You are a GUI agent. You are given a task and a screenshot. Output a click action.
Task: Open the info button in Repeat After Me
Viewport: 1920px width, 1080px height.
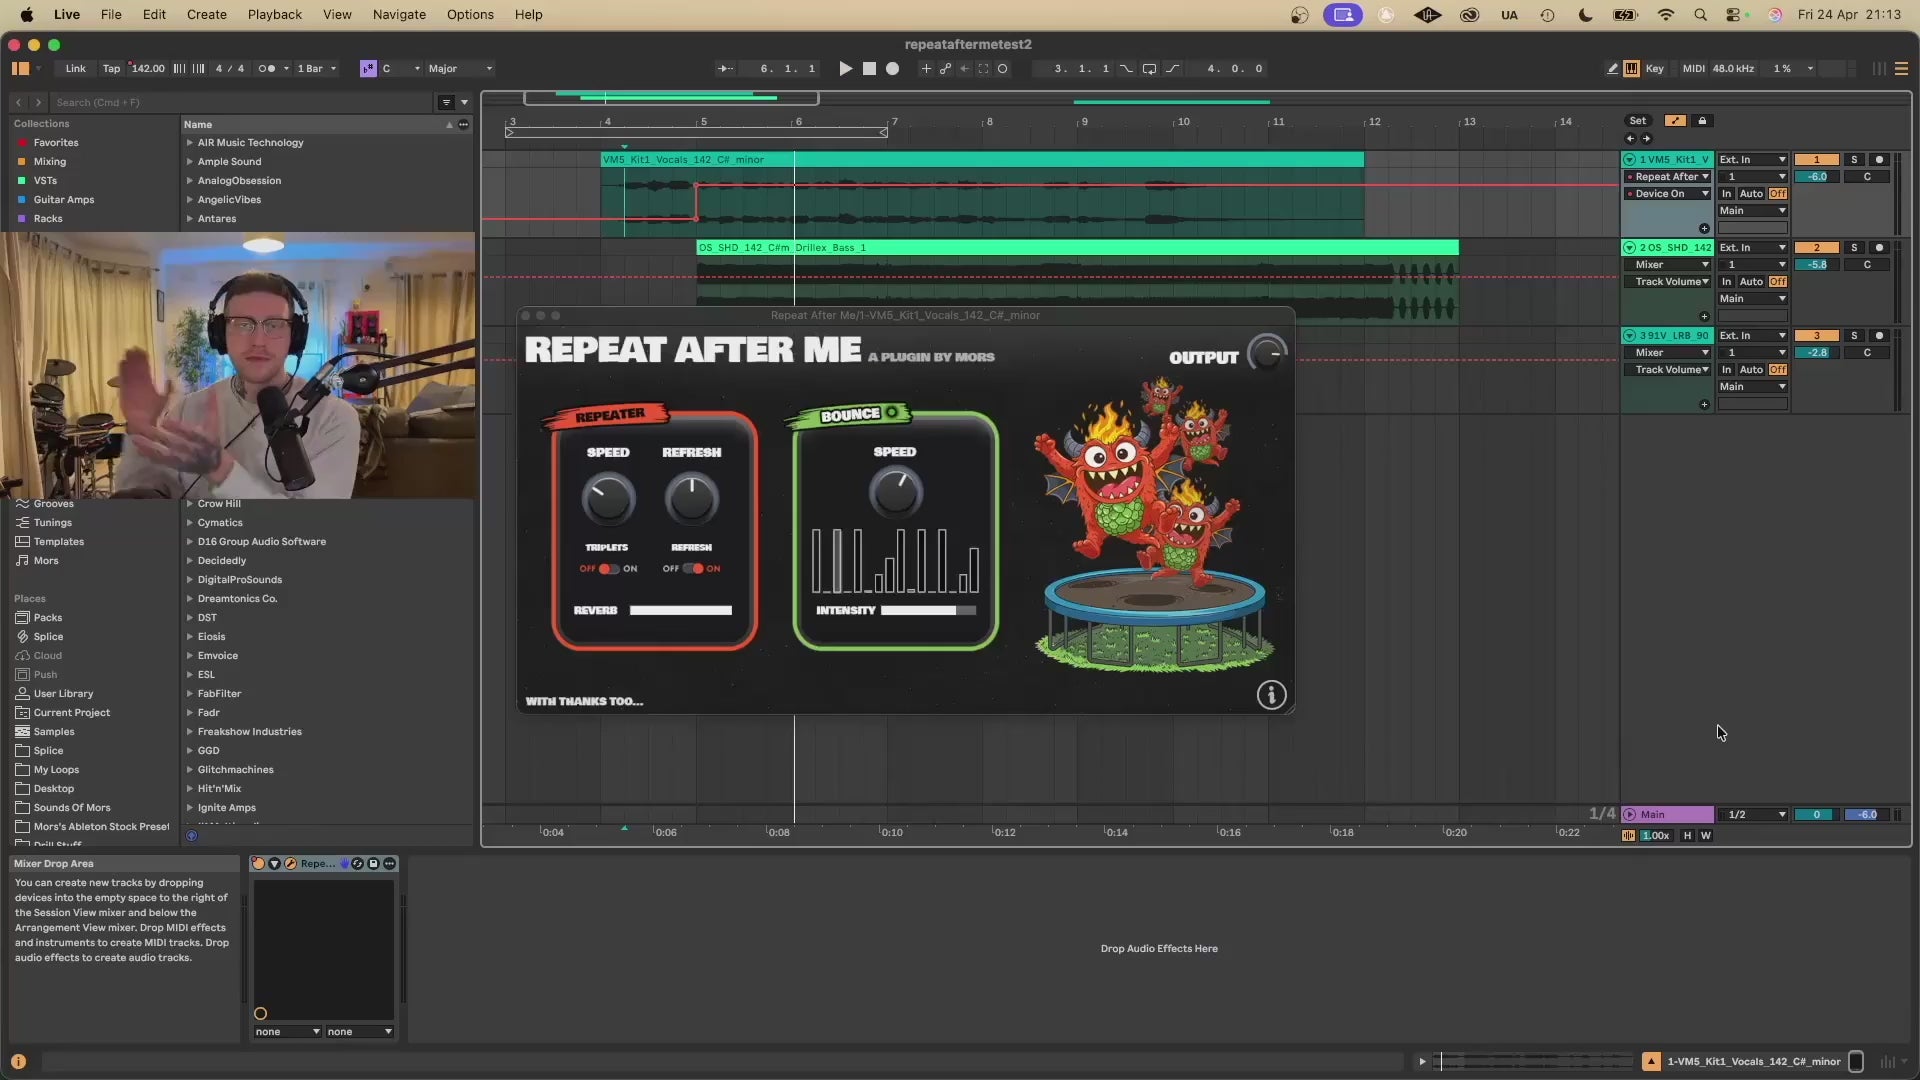[1271, 695]
